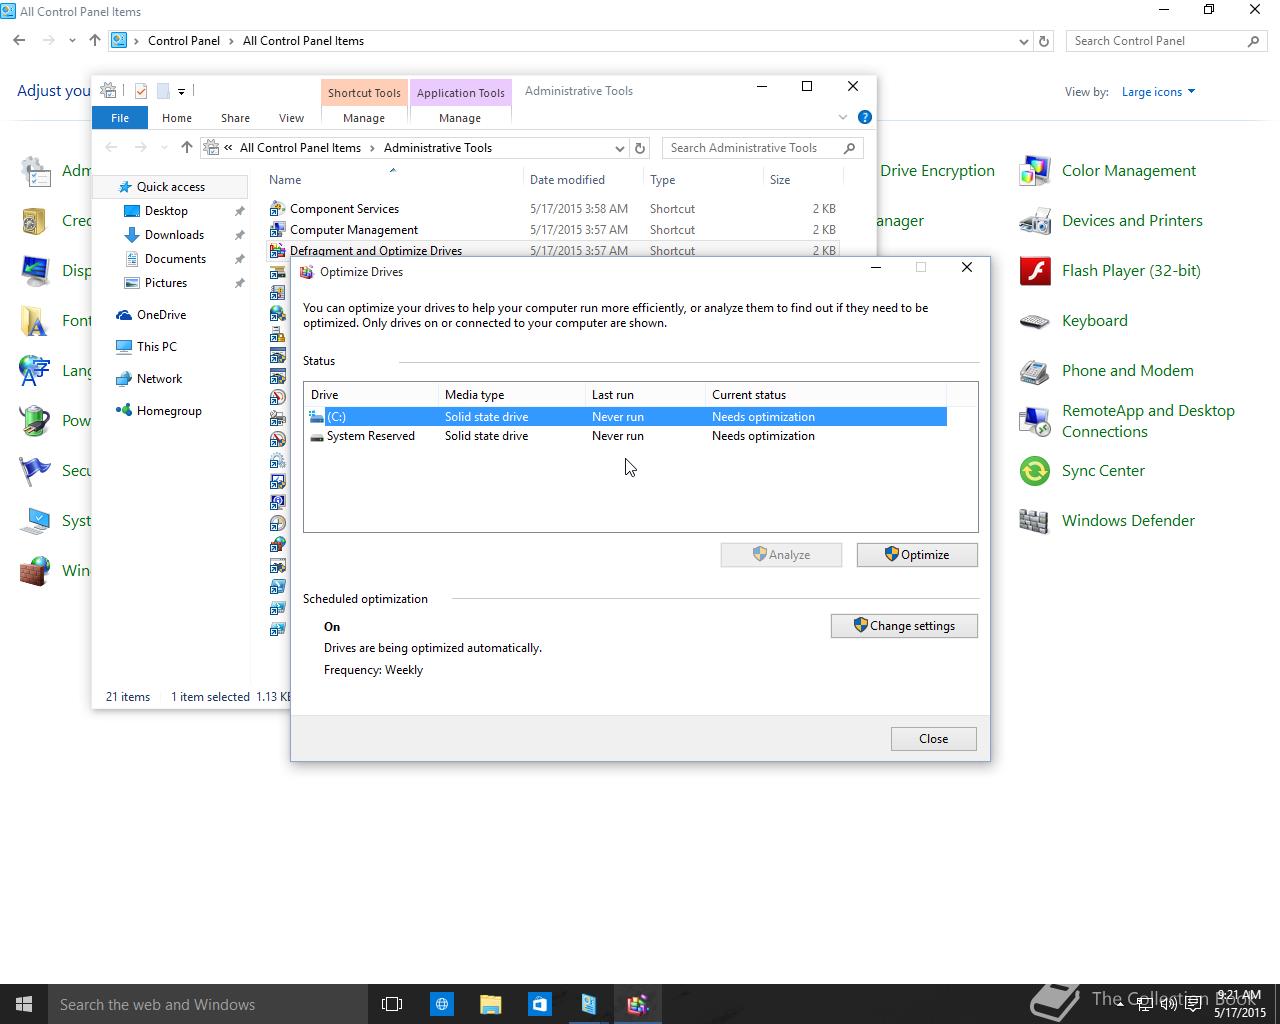
Task: Click the Current status column header
Action: [826, 395]
